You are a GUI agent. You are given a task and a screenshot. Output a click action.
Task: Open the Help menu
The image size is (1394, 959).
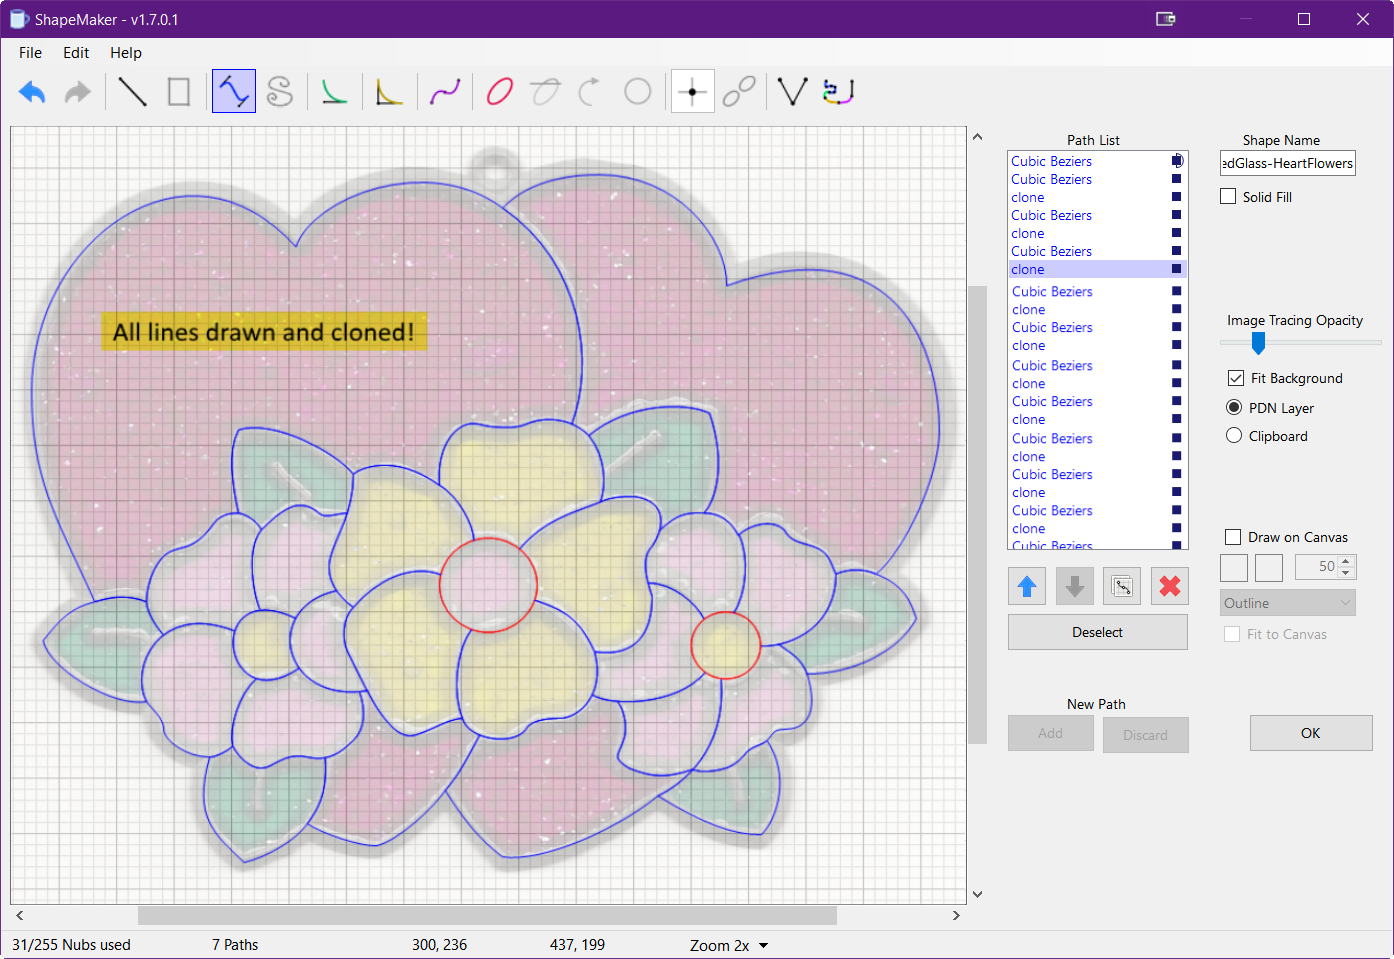pyautogui.click(x=126, y=52)
